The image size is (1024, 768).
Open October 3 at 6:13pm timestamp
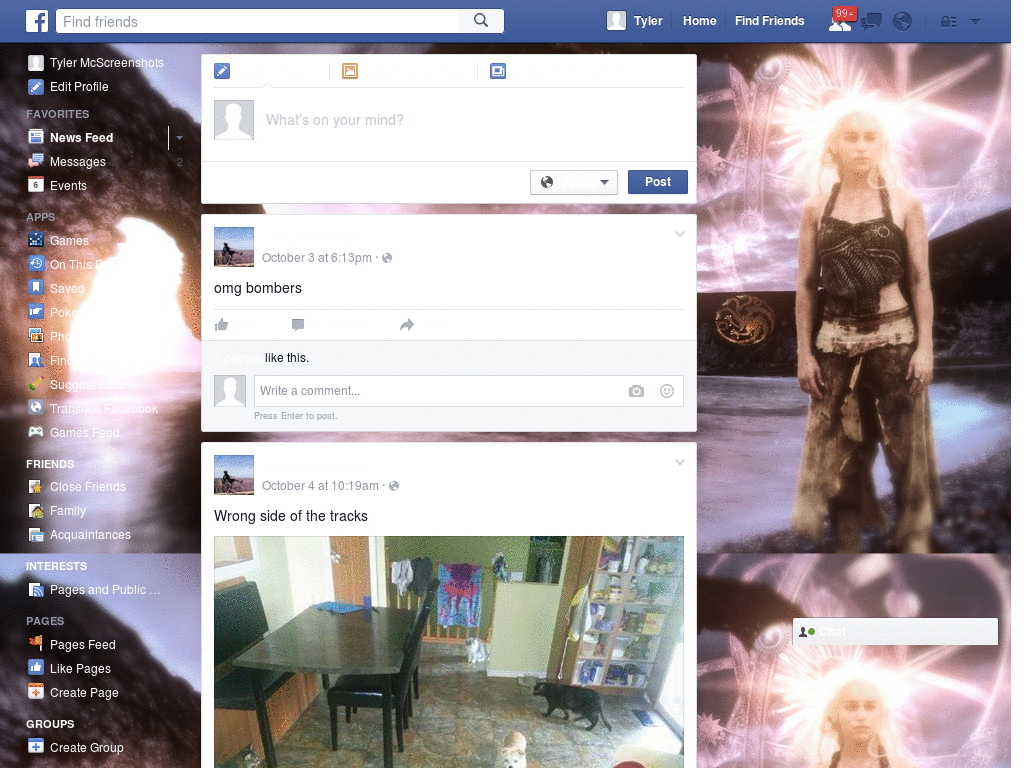tap(317, 258)
